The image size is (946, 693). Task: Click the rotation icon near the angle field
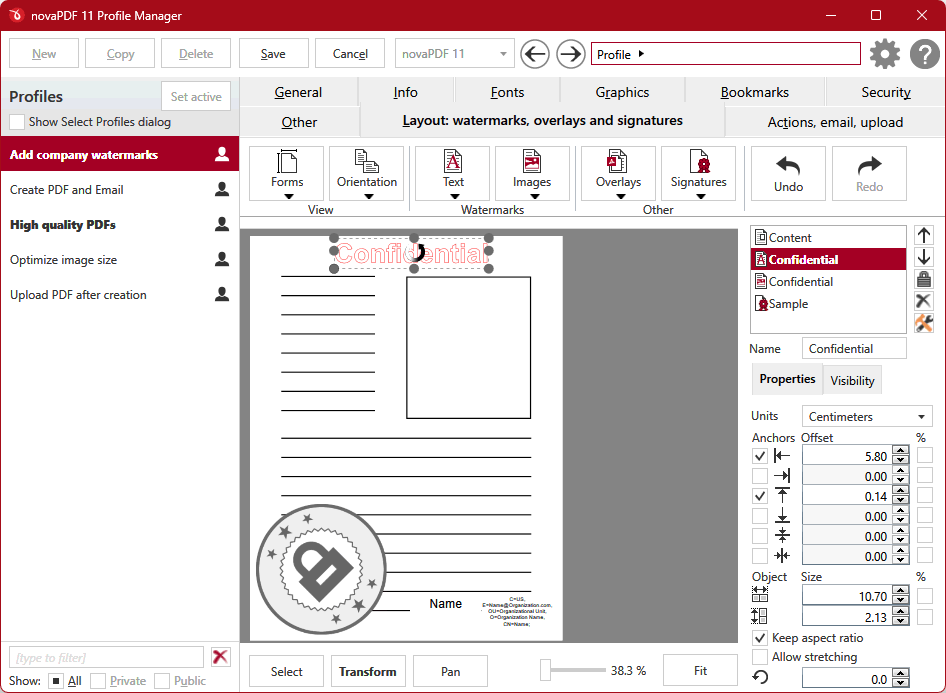click(761, 677)
